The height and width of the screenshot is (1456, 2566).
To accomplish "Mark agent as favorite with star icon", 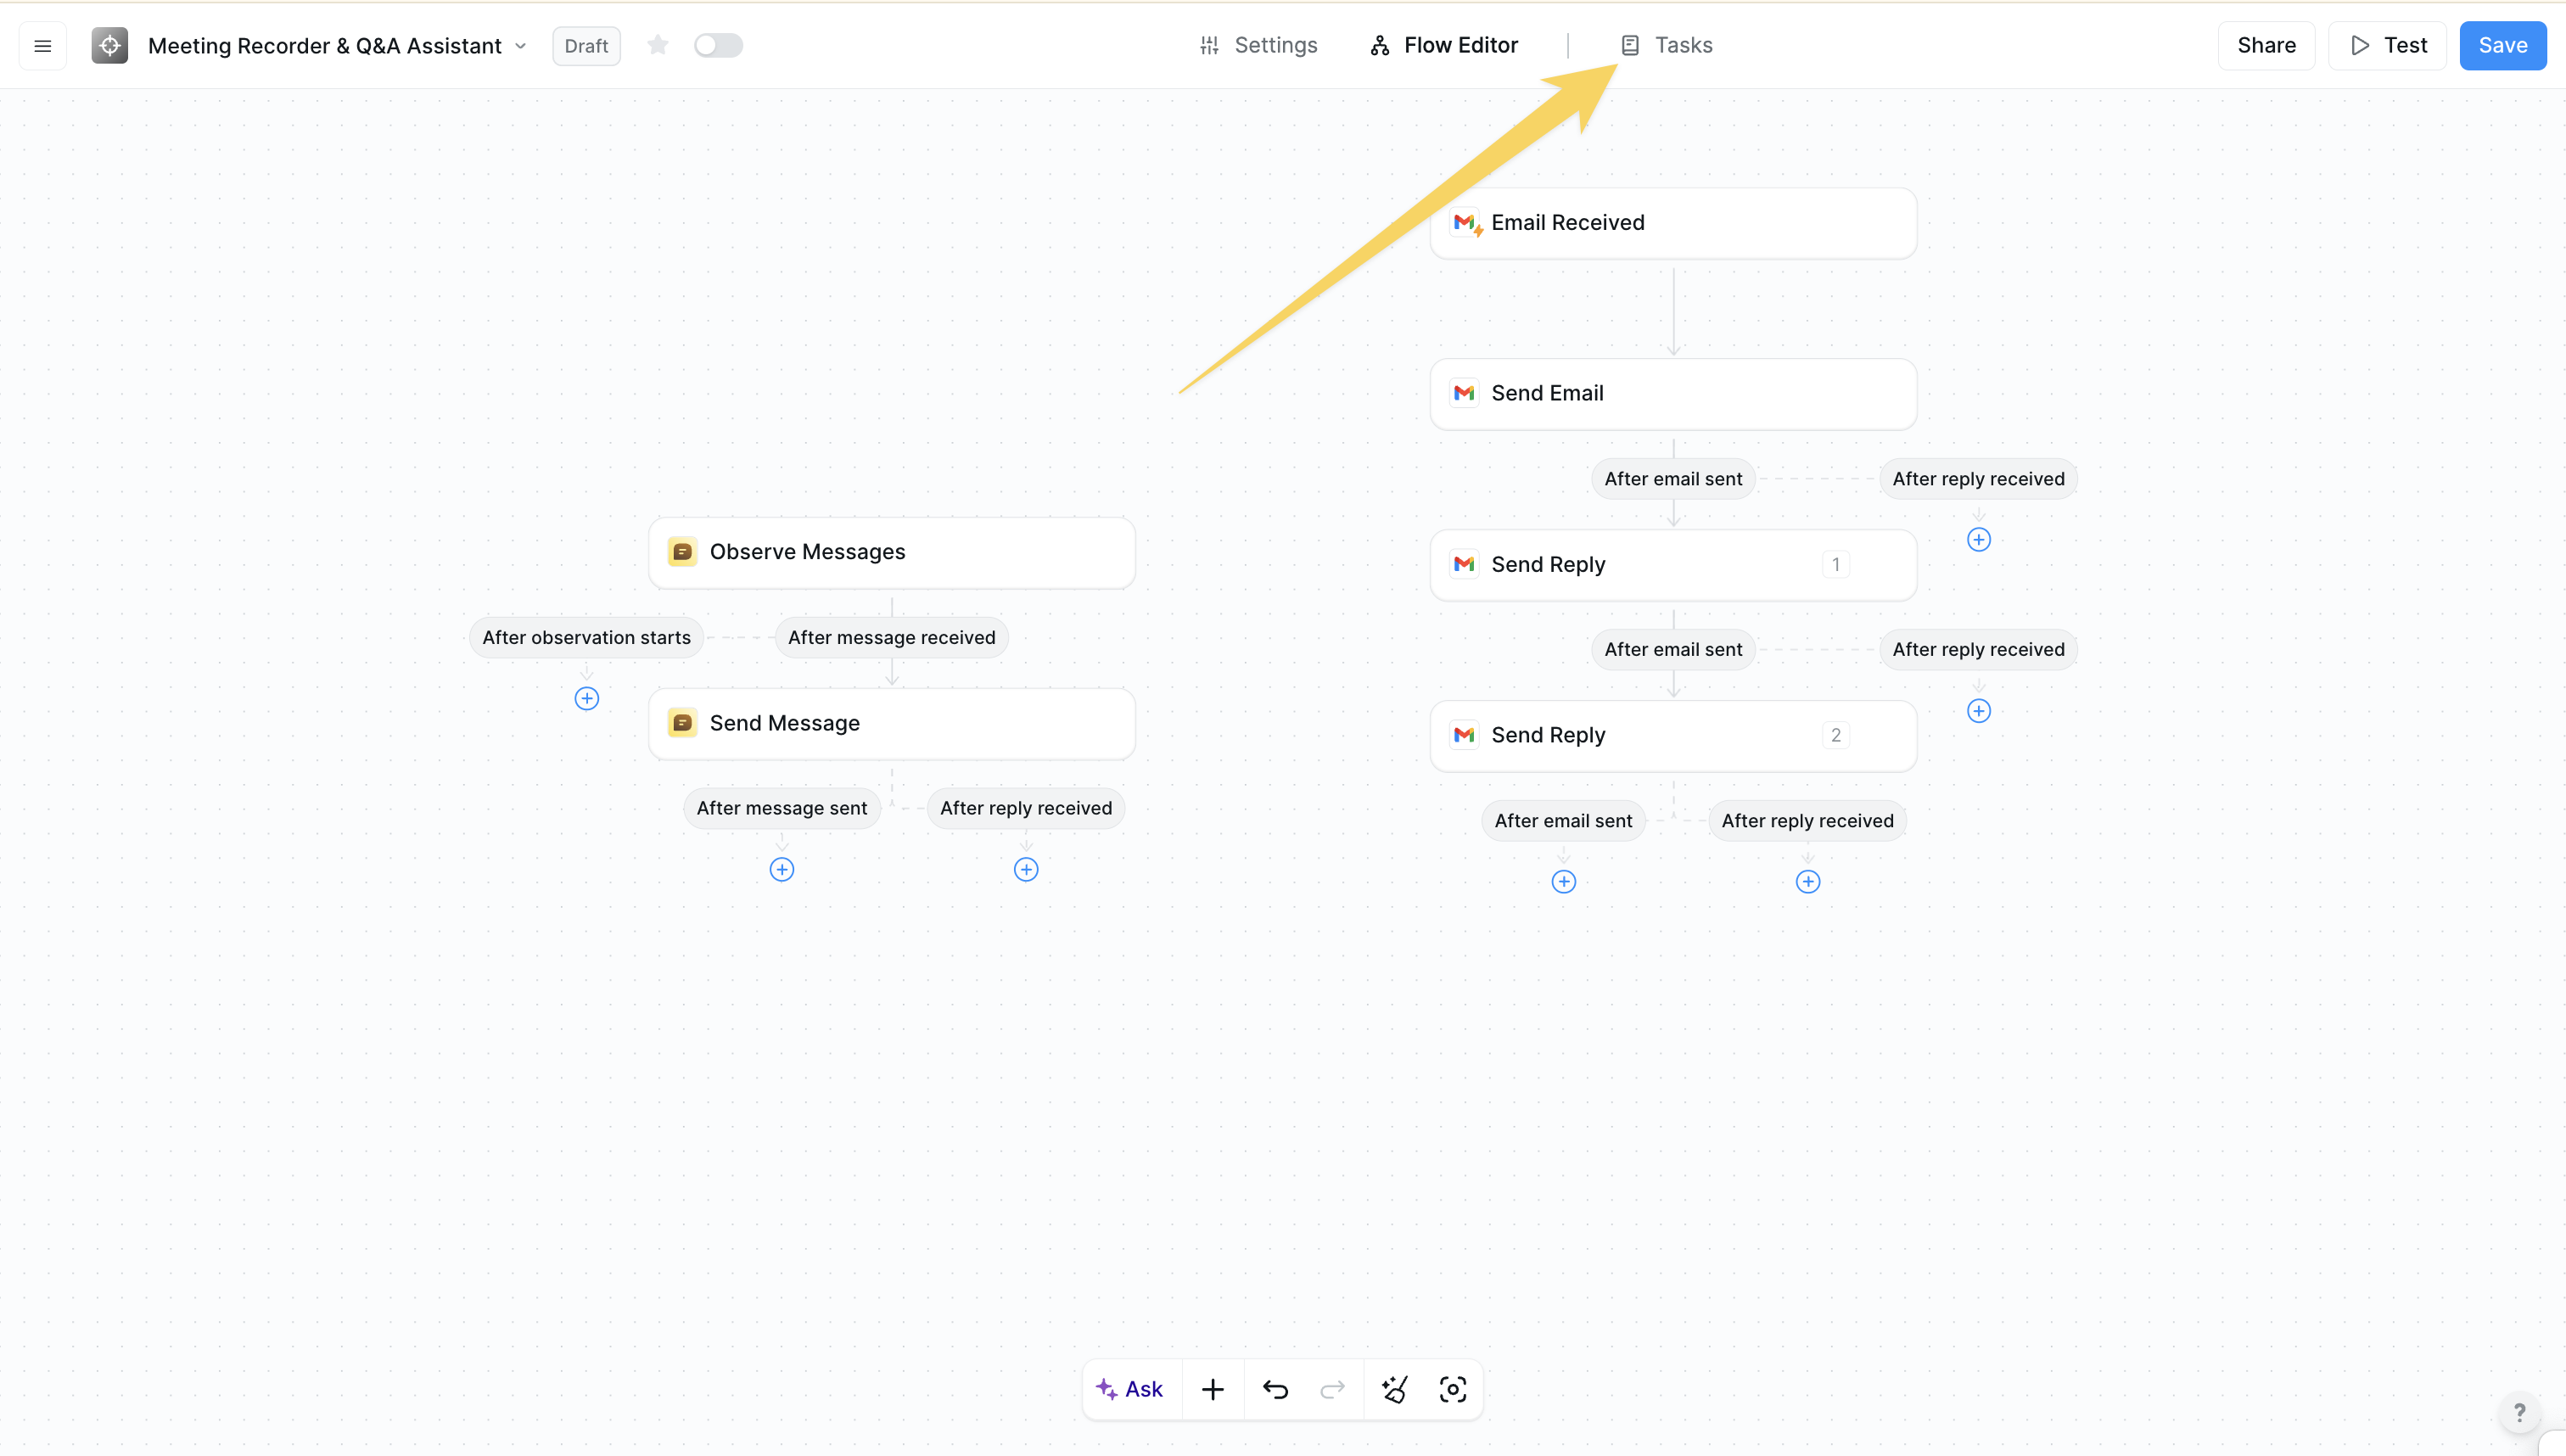I will (x=657, y=45).
